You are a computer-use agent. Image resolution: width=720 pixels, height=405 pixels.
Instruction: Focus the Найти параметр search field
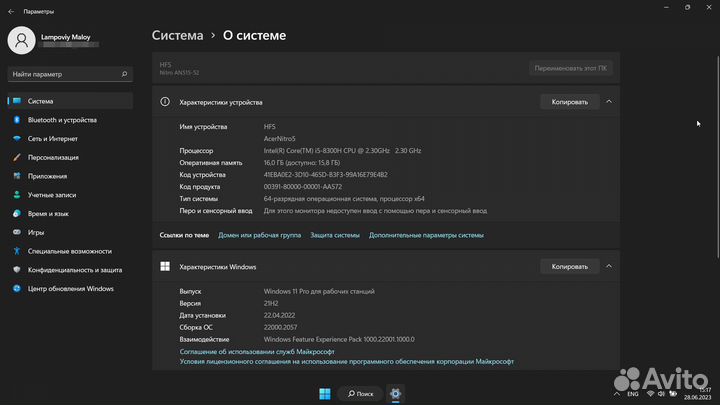click(x=70, y=74)
